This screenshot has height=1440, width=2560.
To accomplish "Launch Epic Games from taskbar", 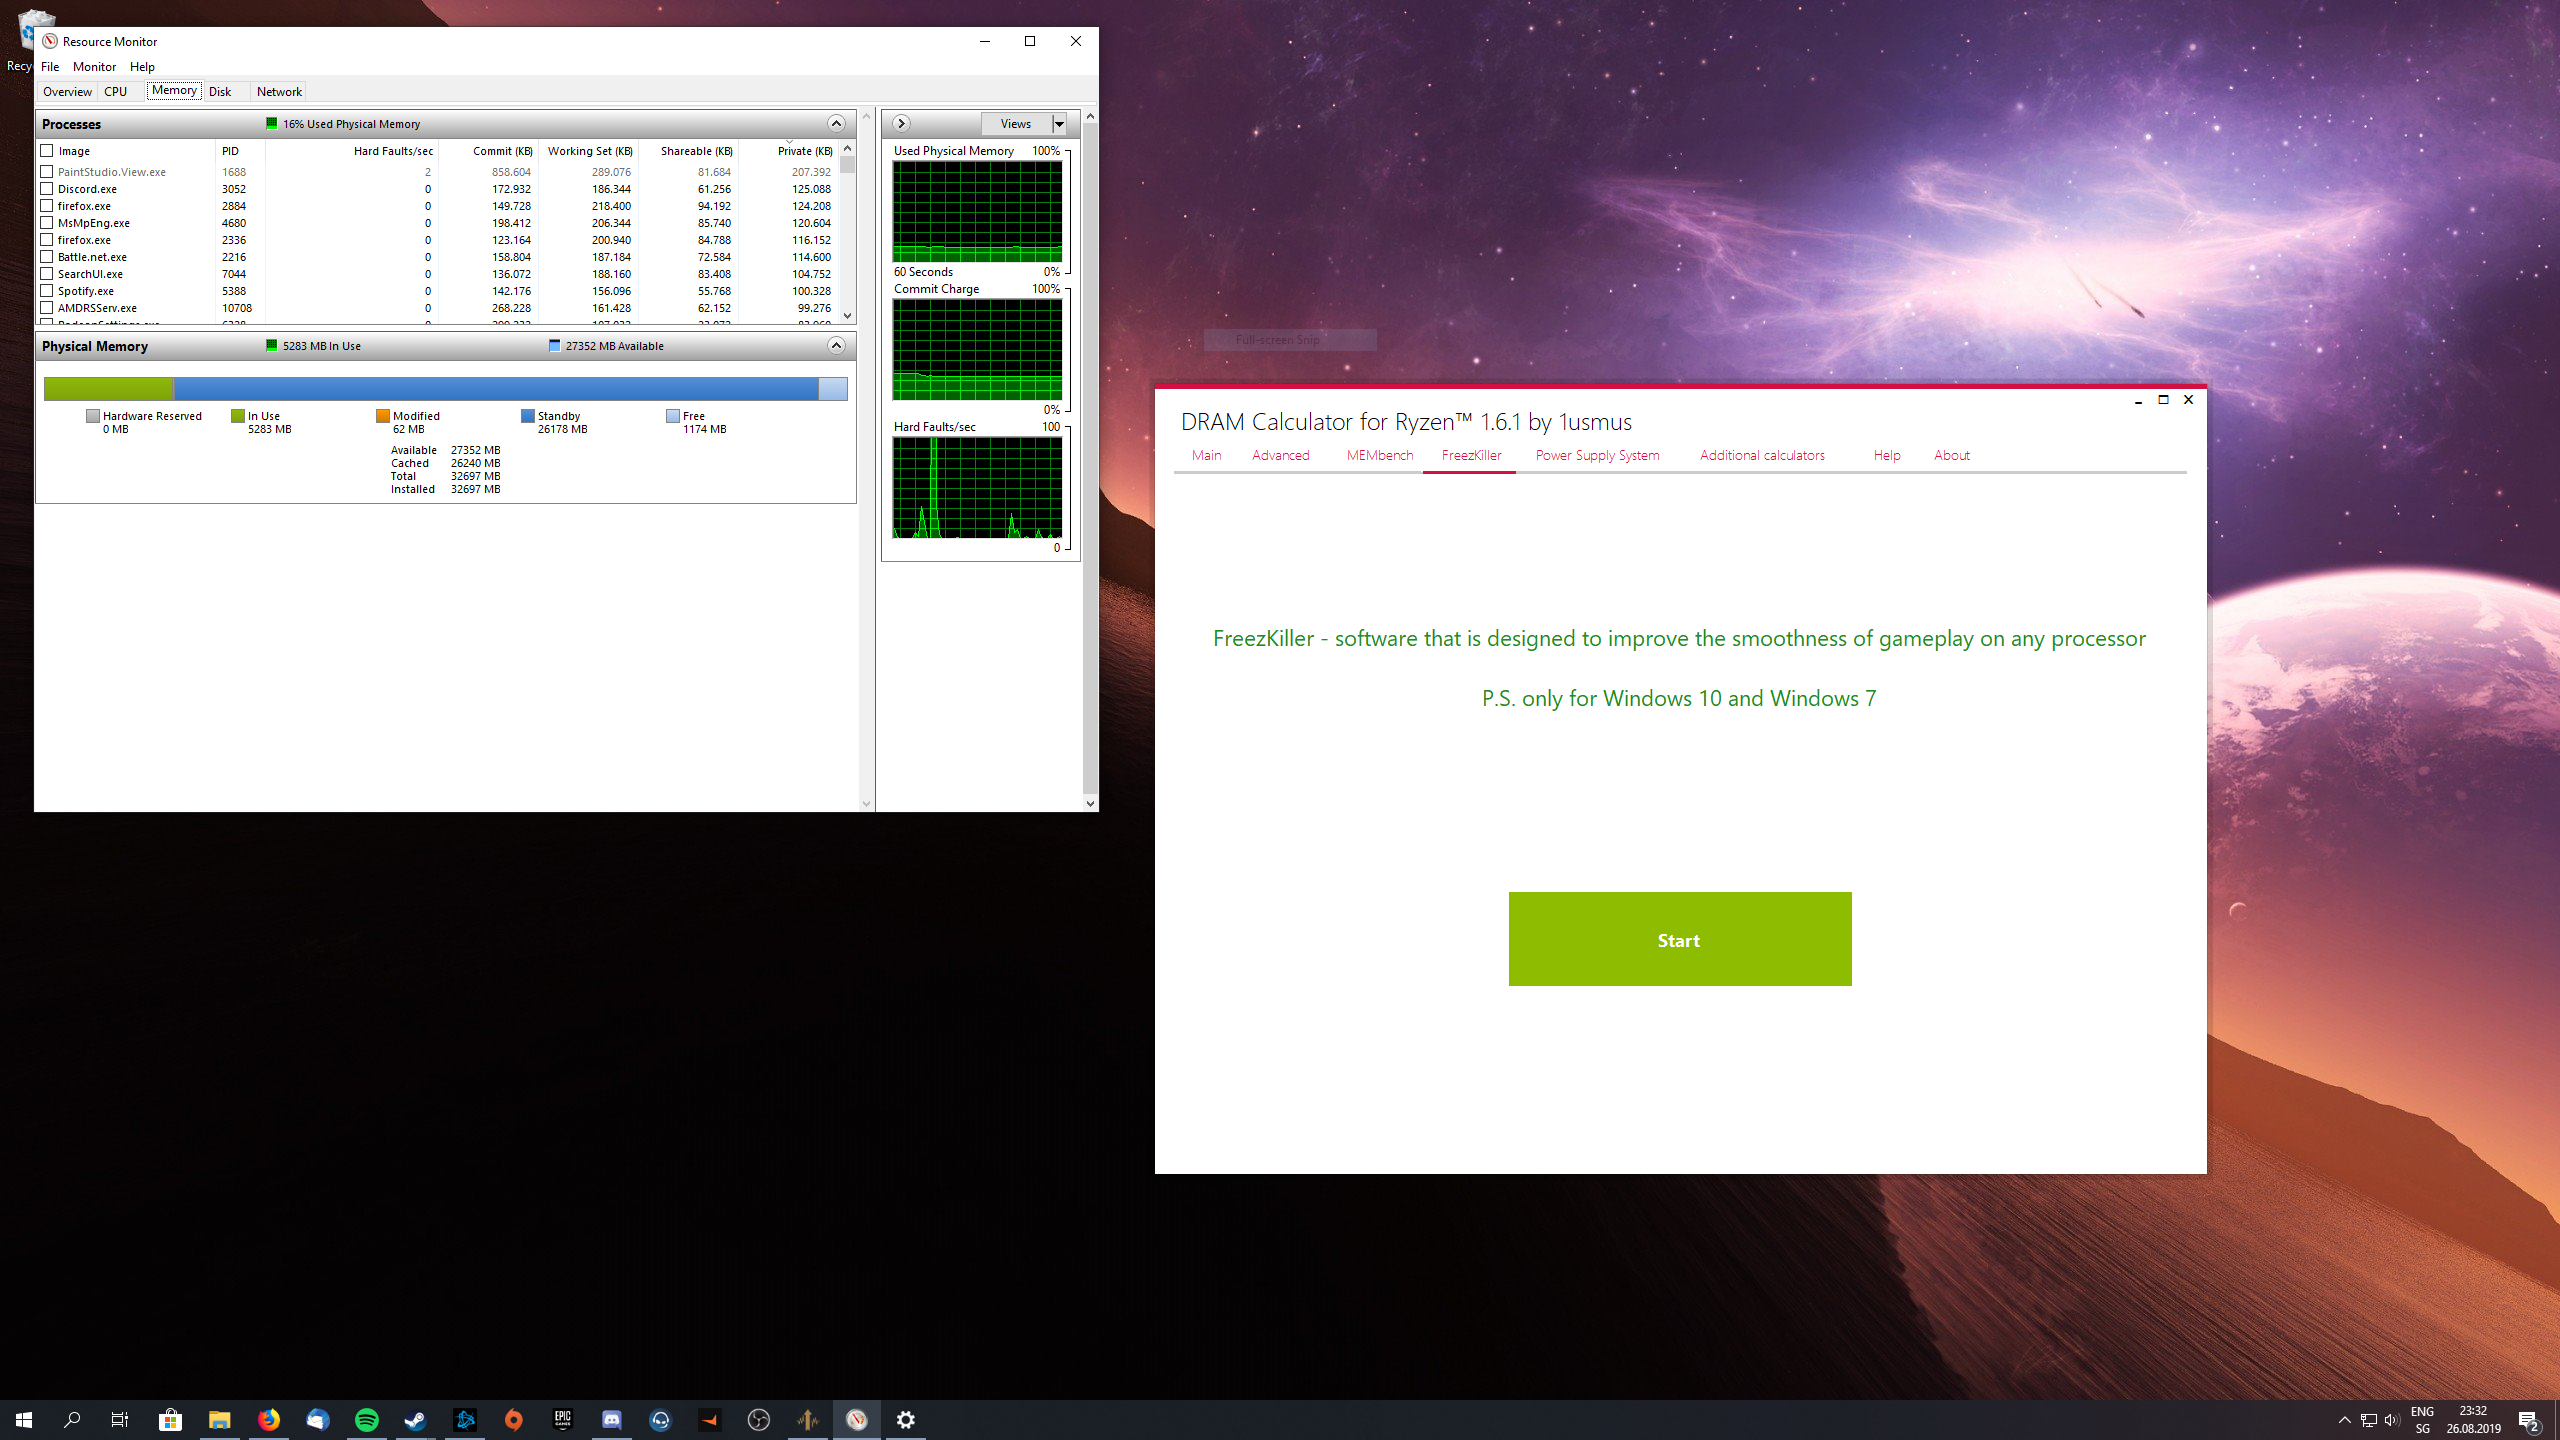I will (563, 1420).
